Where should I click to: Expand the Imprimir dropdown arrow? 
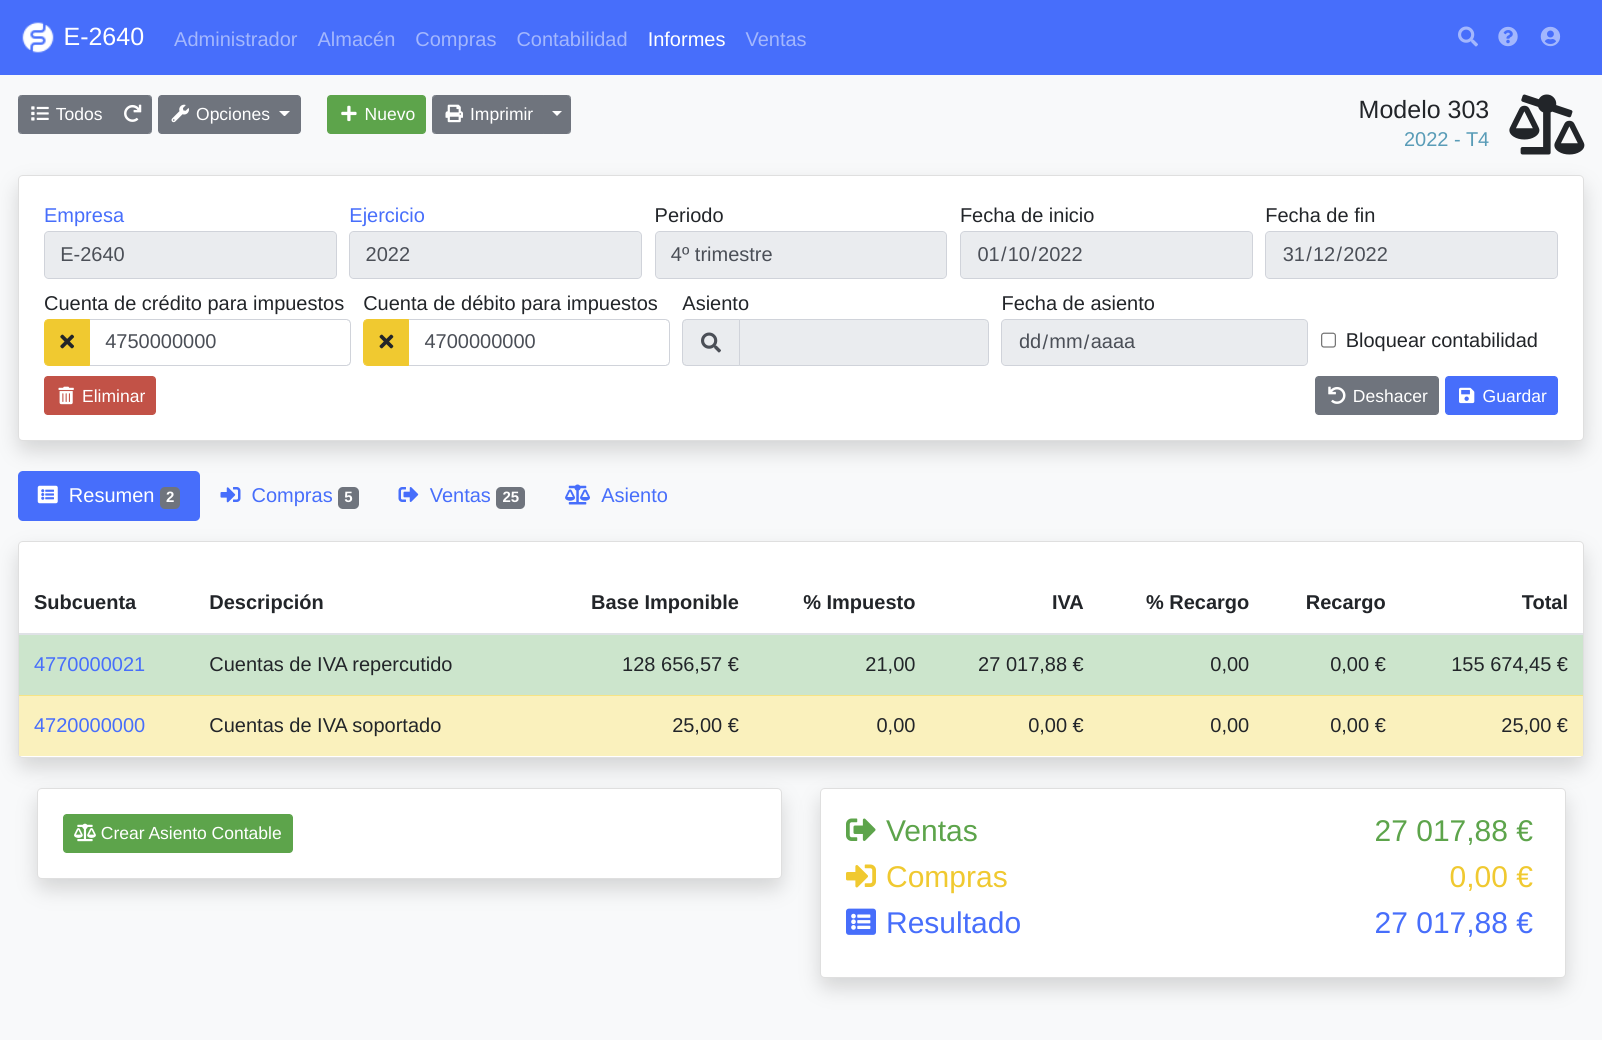point(557,114)
